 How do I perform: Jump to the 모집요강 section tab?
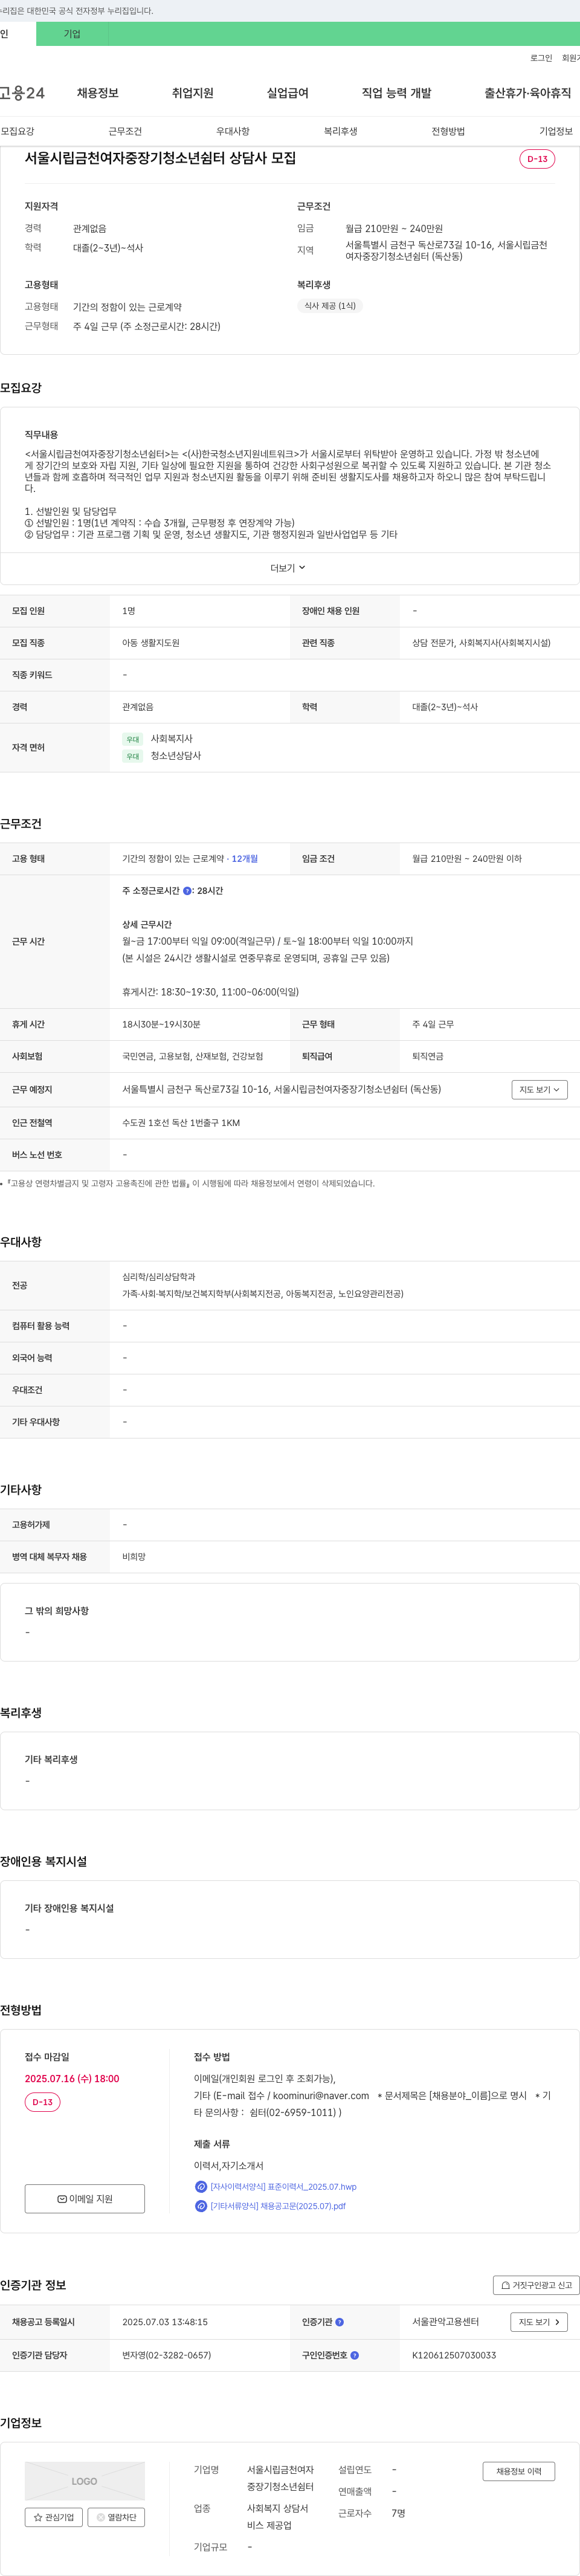point(18,131)
